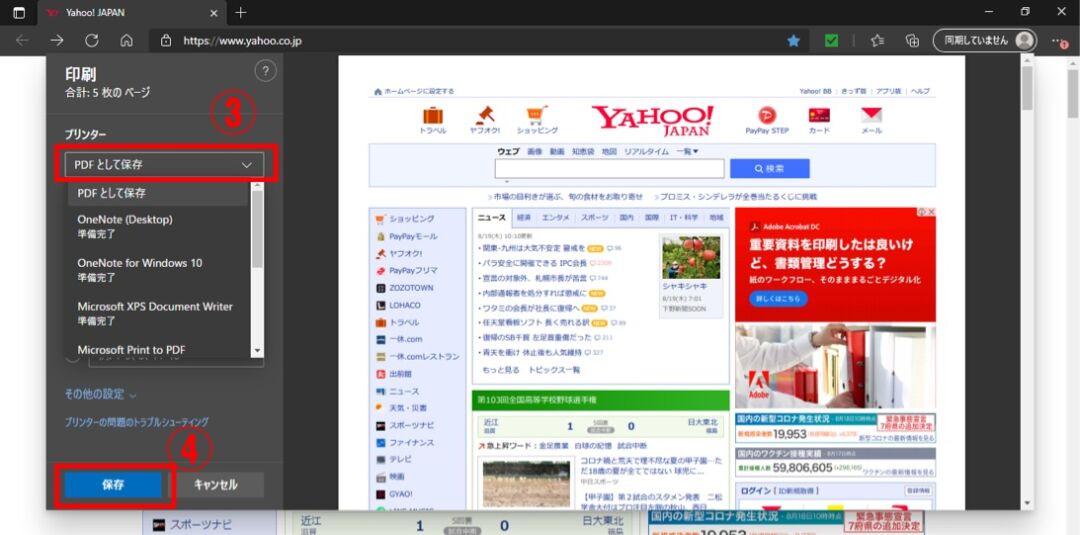Click the YAHOO! JAPAN logo in preview
Screen dimensions: 1080x535
click(x=652, y=120)
